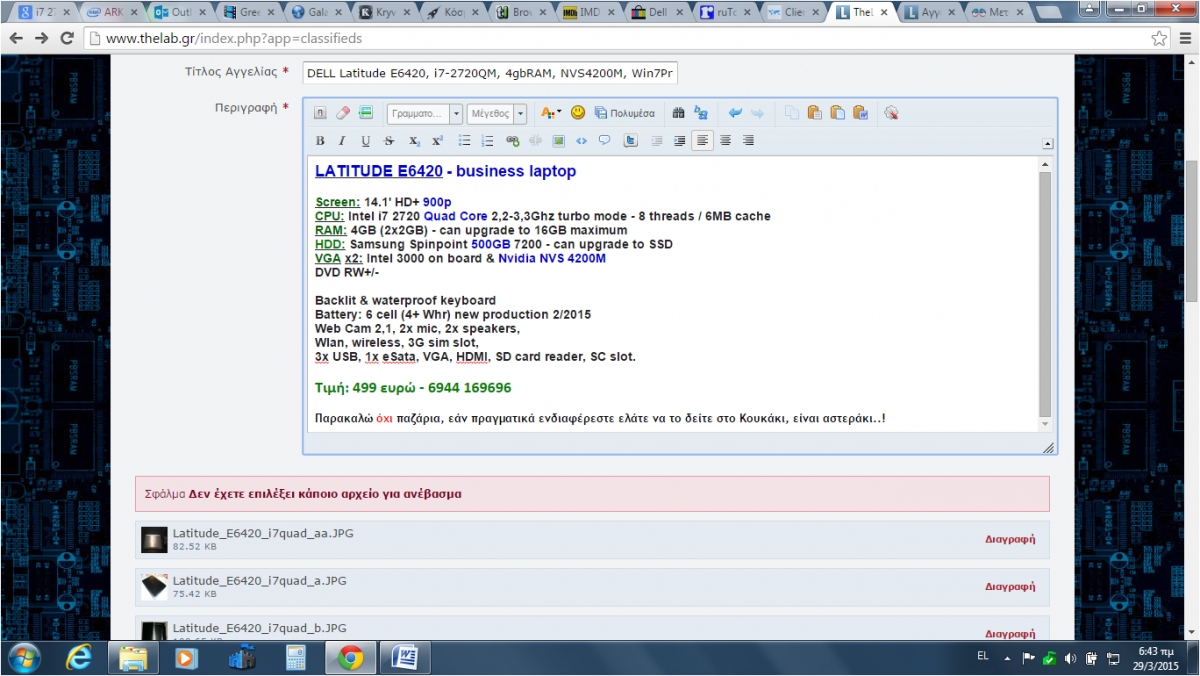Open the smiley emoticon picker
Screen dimensions: 1200x676
pyautogui.click(x=578, y=113)
